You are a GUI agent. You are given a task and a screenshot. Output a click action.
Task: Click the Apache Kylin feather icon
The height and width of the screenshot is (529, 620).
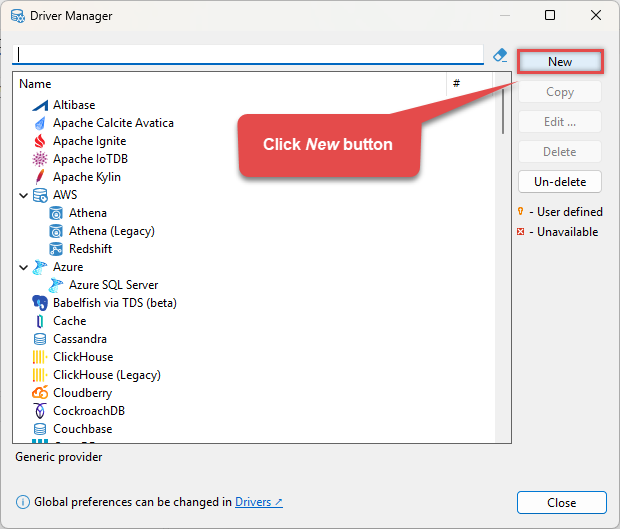tap(40, 177)
